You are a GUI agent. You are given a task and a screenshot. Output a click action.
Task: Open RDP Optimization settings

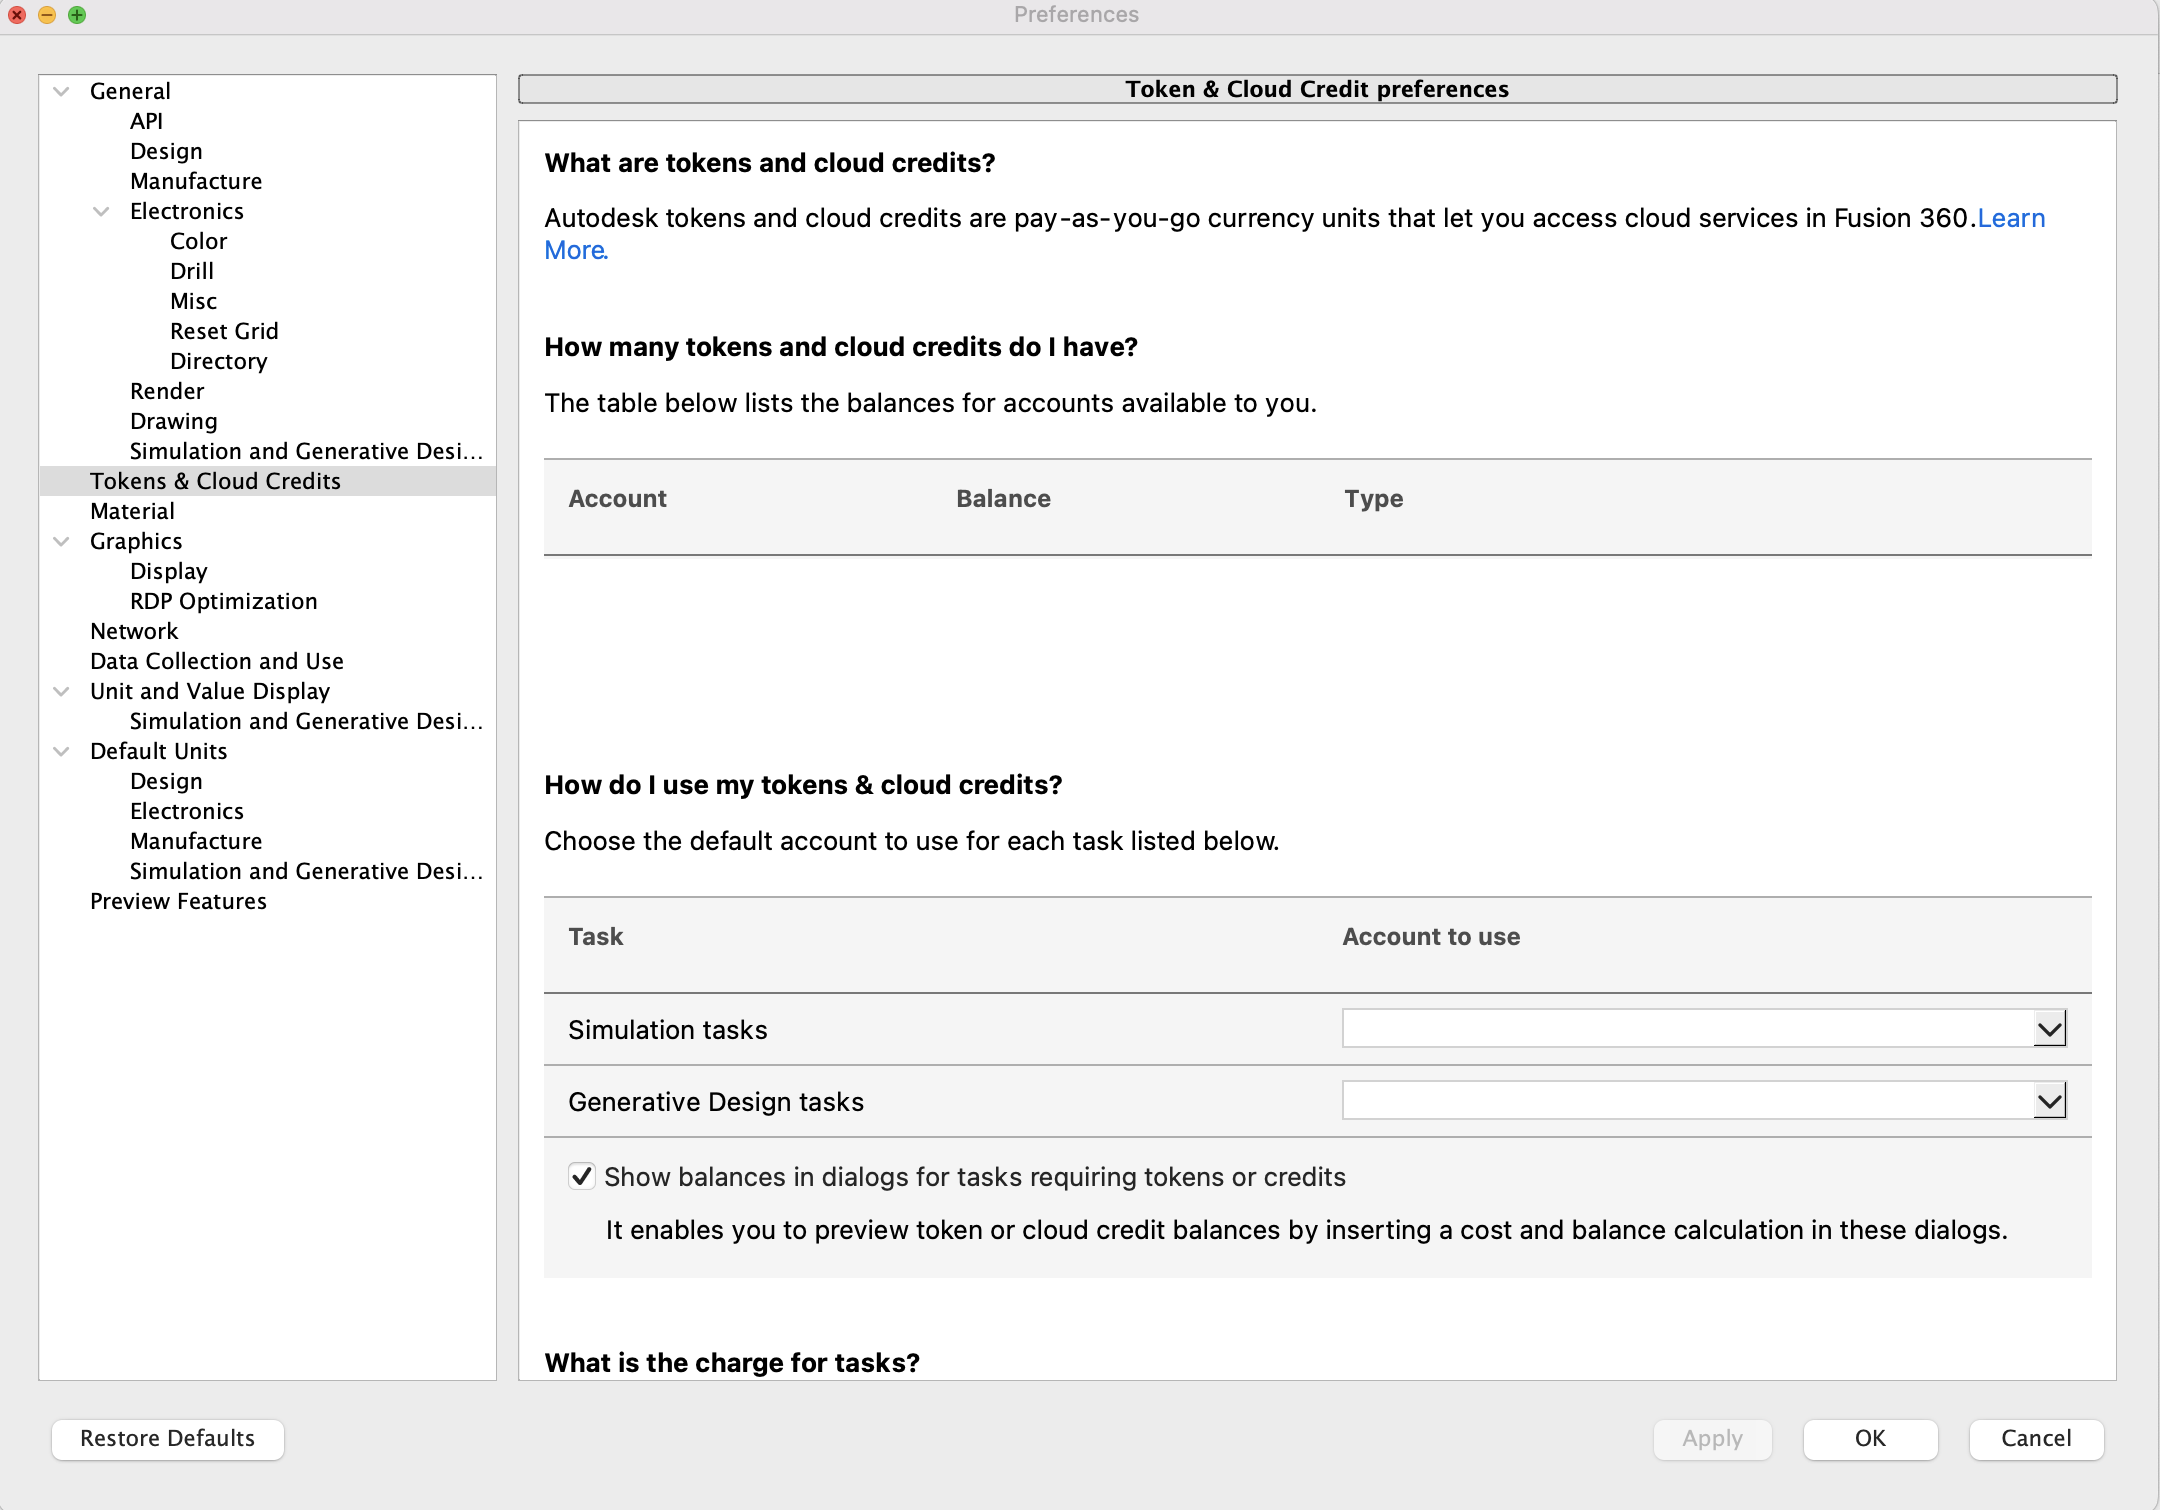click(223, 601)
